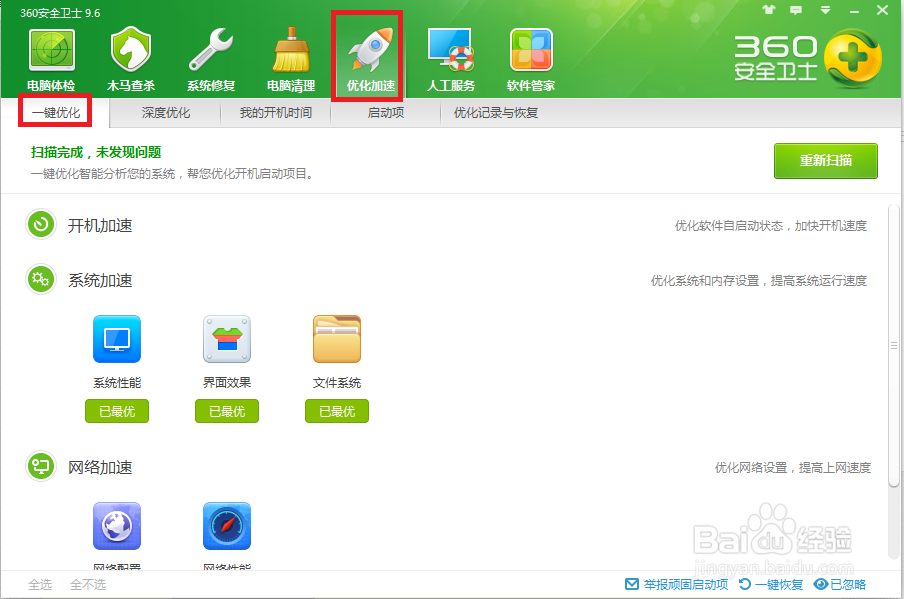Image resolution: width=904 pixels, height=599 pixels.
Task: Open 优化加速 rocket icon
Action: [370, 50]
